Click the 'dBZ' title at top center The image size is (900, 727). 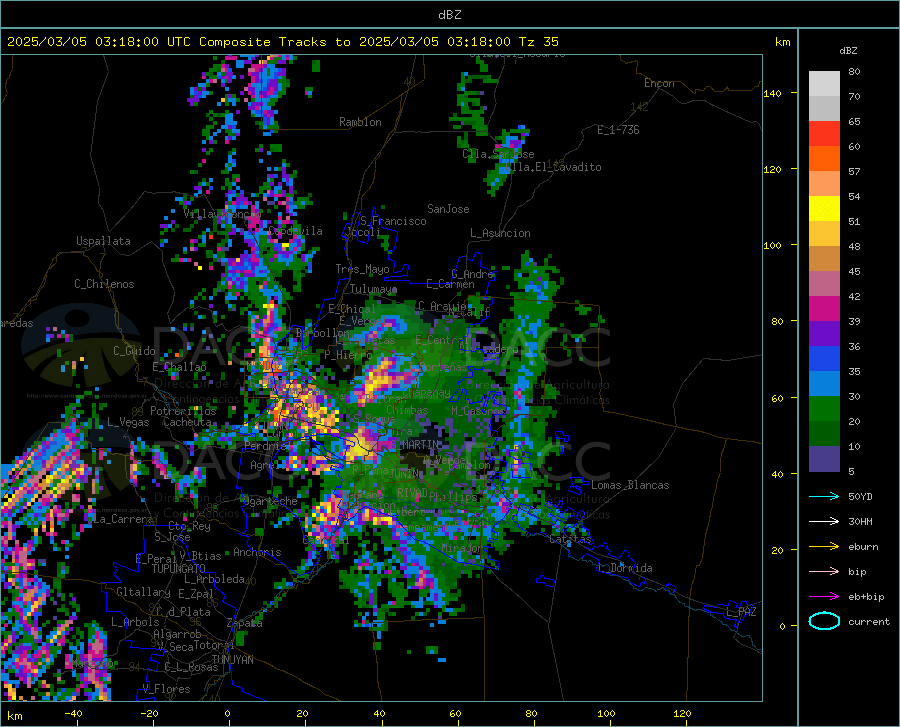(449, 15)
